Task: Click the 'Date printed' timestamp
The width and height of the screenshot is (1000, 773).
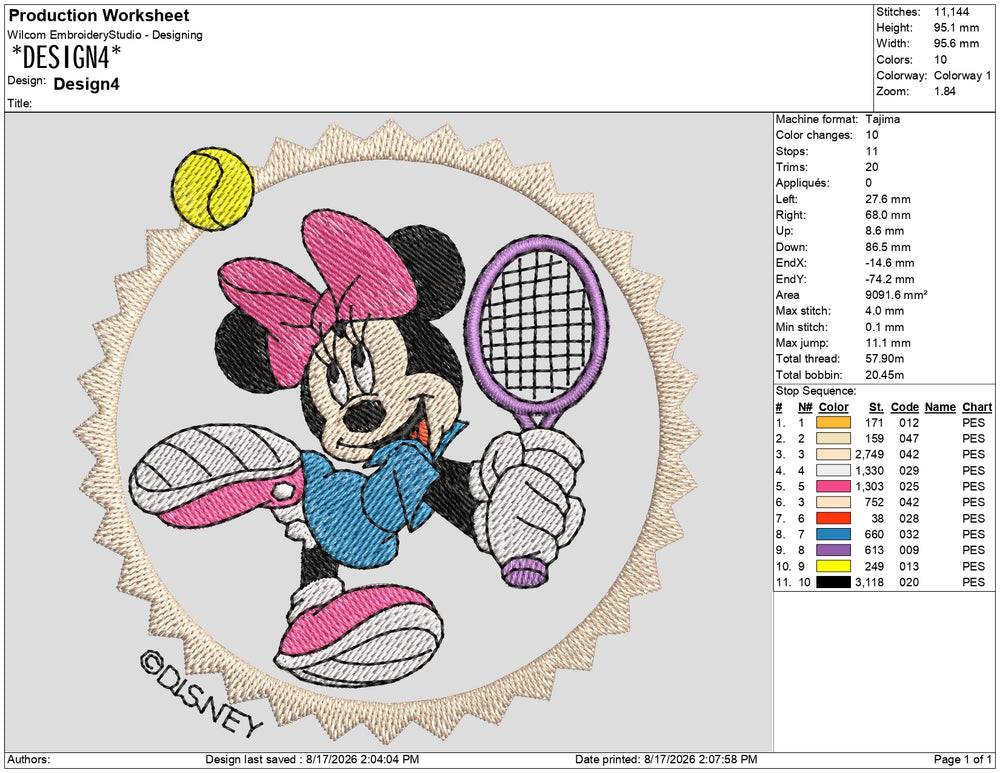Action: coord(666,759)
